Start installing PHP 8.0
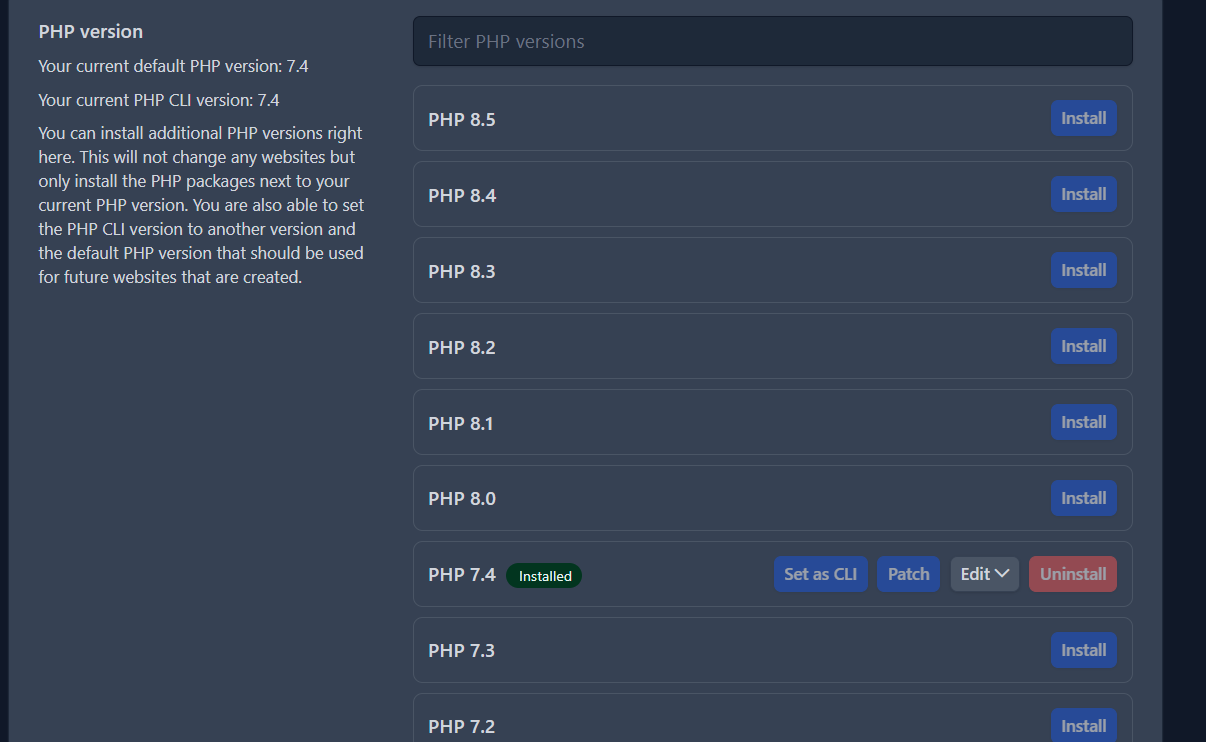 point(1083,498)
